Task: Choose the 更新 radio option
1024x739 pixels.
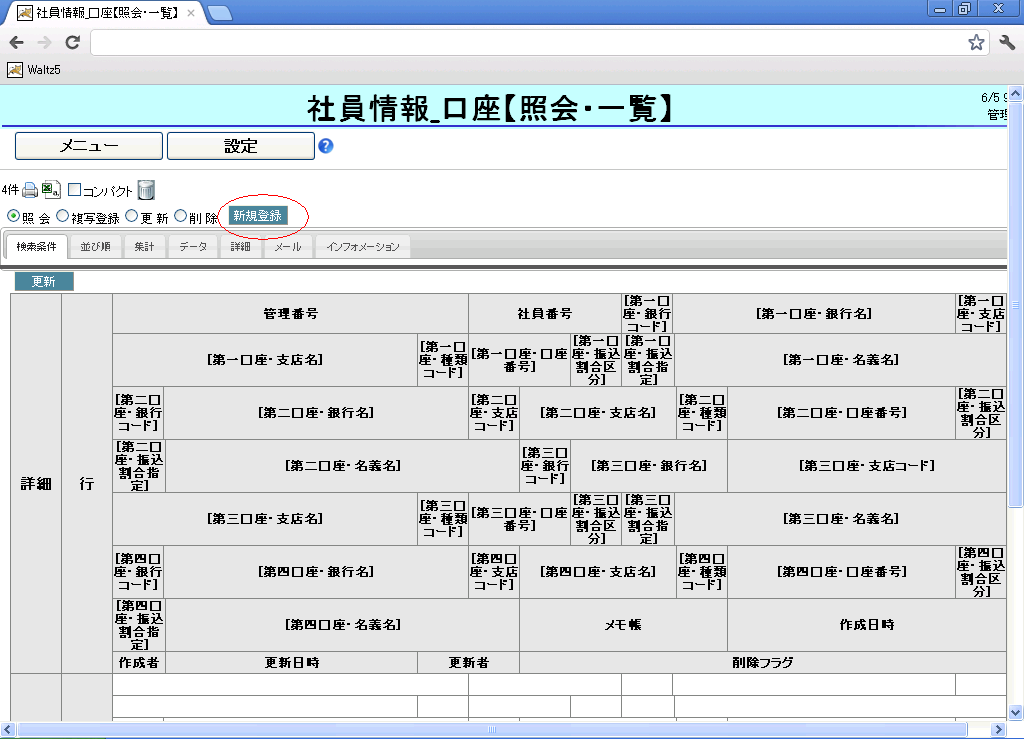Action: point(131,216)
